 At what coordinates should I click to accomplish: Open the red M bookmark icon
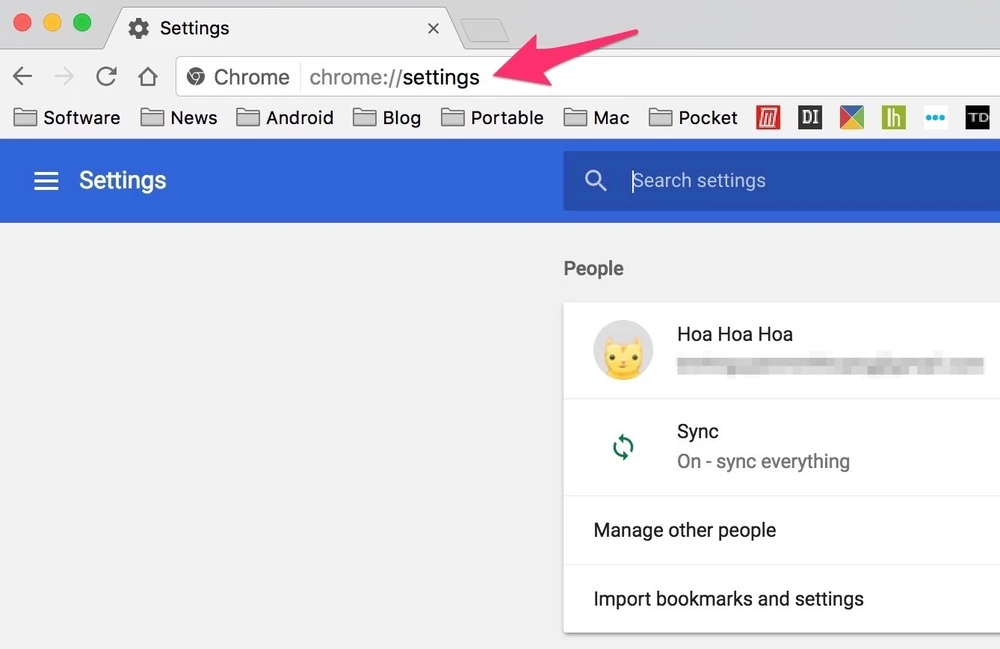tap(768, 118)
